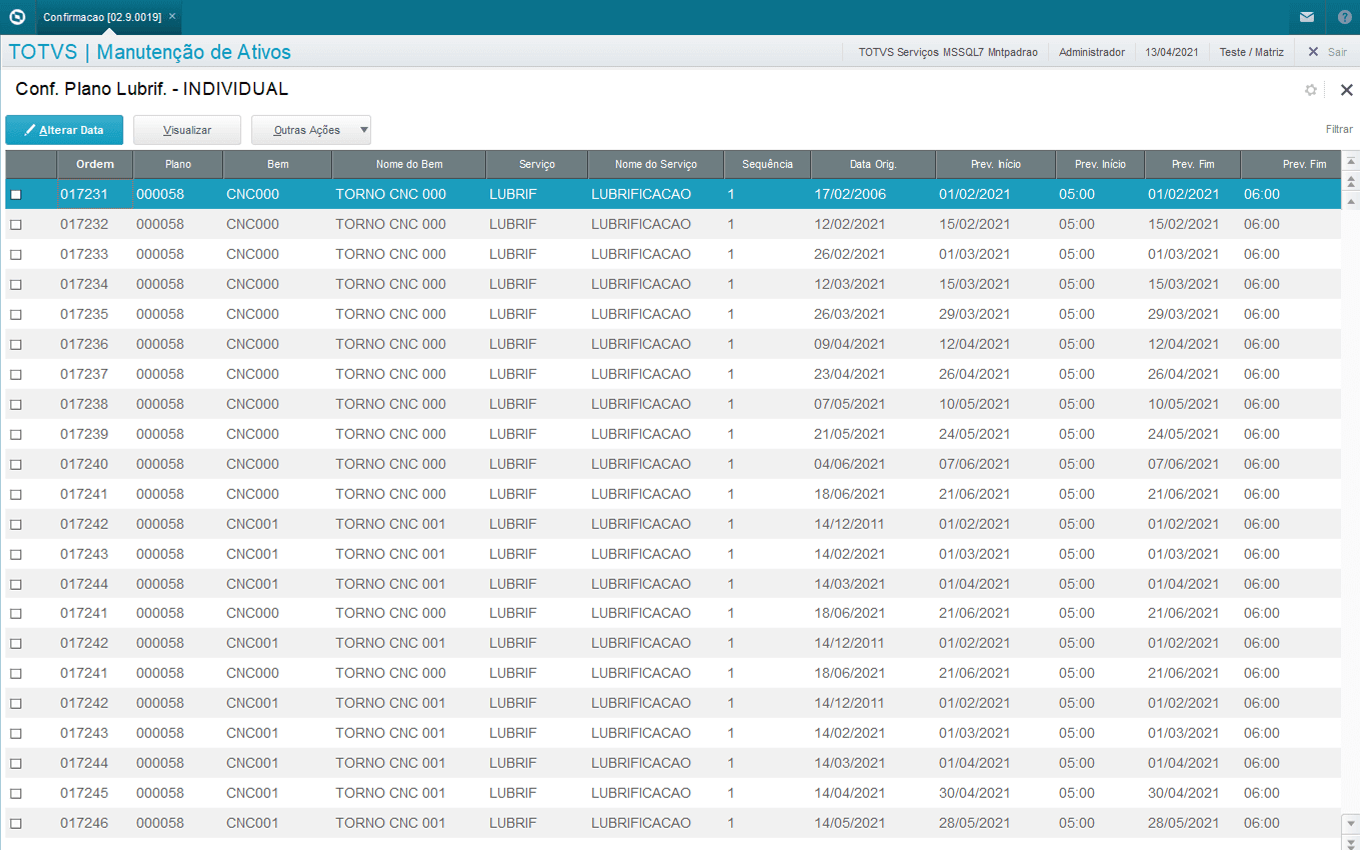
Task: Open the Filtrar filter link
Action: tap(1339, 129)
